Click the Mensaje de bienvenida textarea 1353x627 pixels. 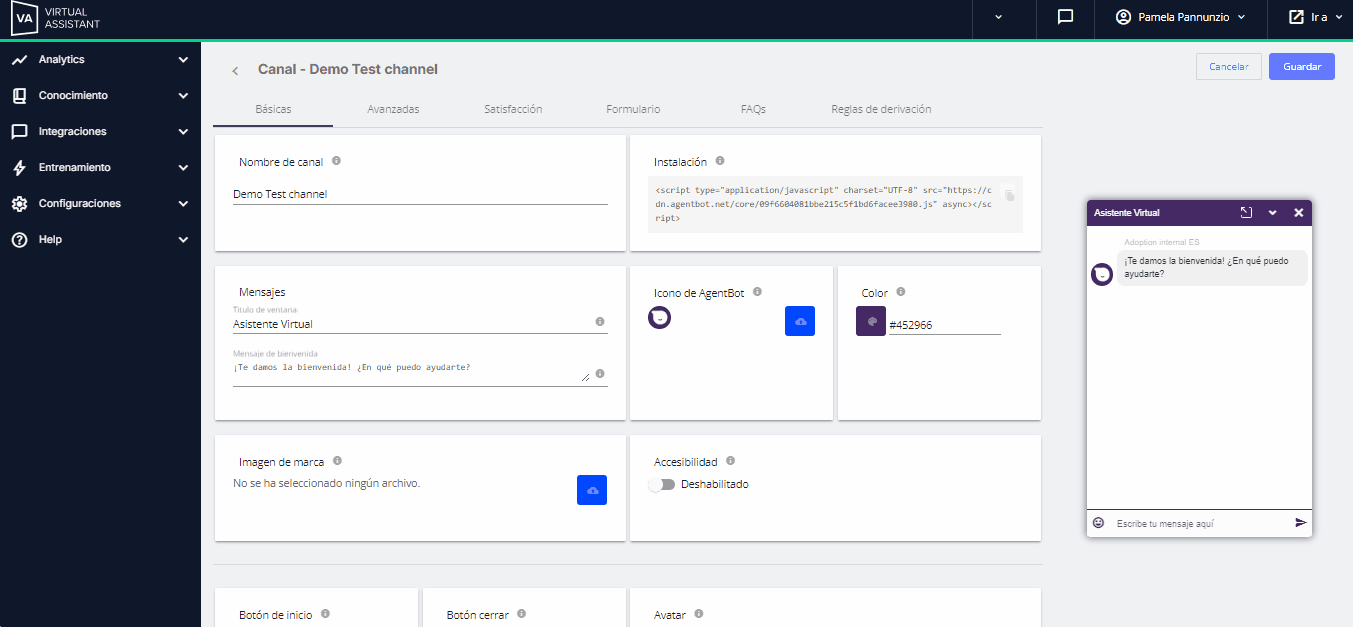(411, 371)
